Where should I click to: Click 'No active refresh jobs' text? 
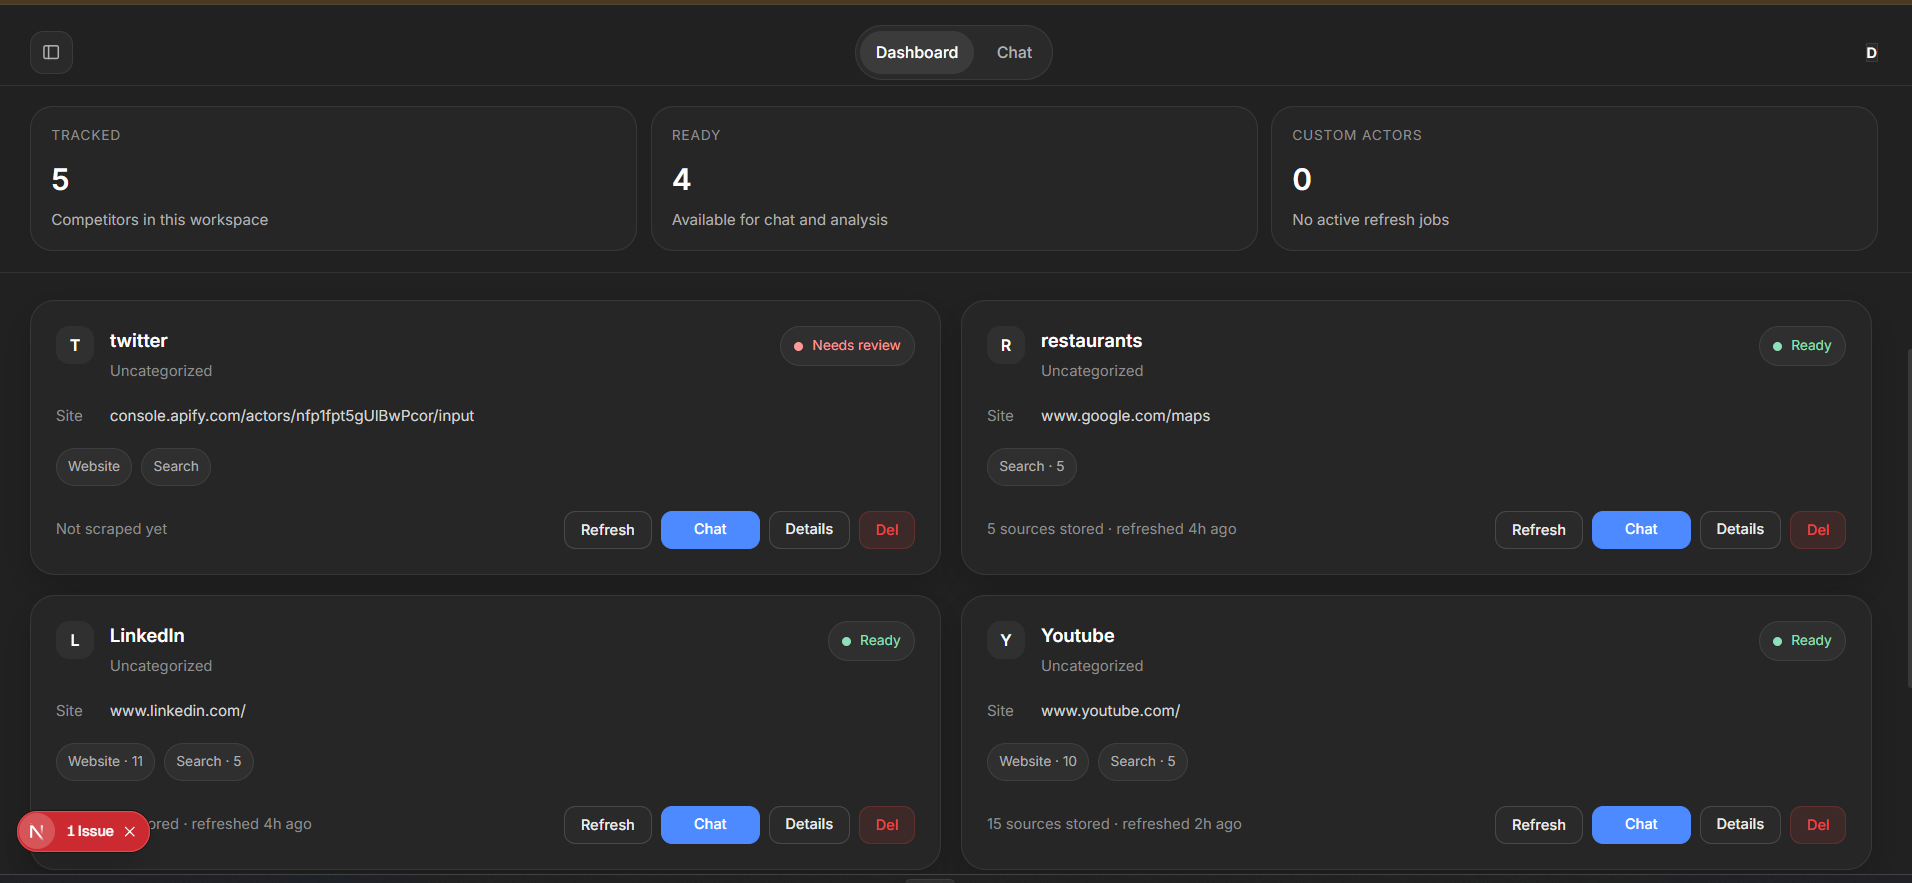(x=1370, y=220)
